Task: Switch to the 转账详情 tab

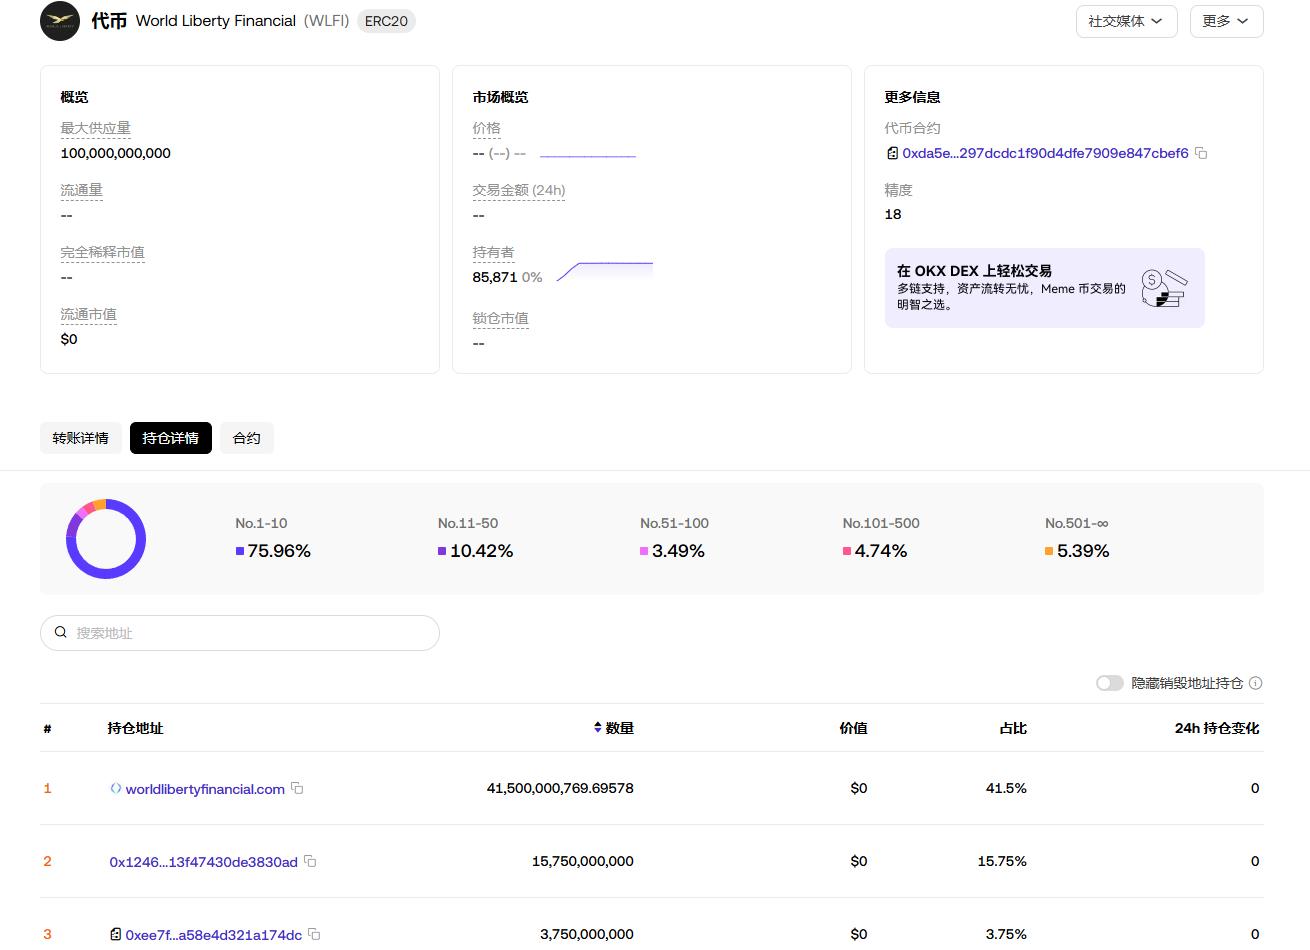Action: coord(81,438)
